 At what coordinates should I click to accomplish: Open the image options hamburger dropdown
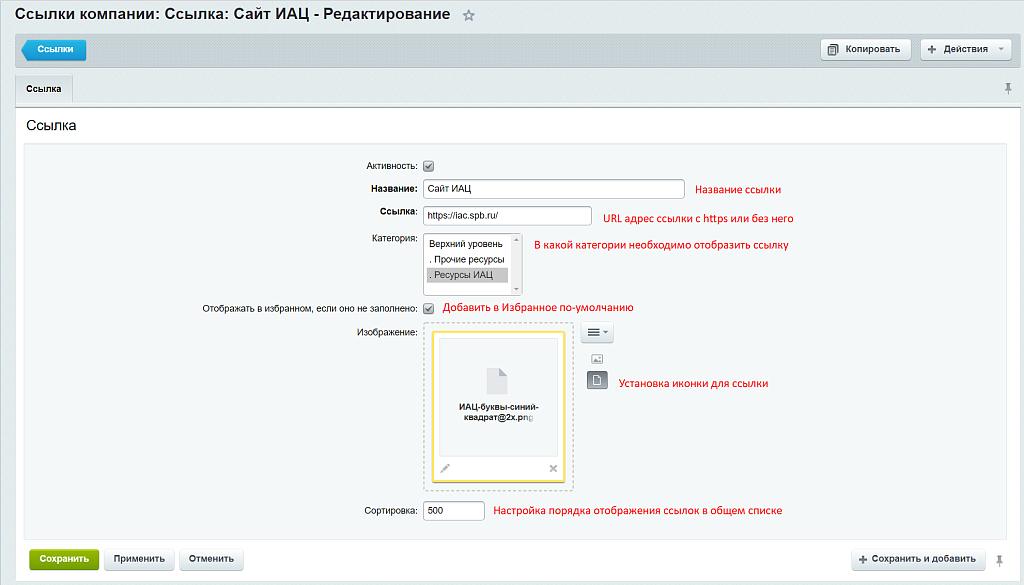(x=597, y=332)
